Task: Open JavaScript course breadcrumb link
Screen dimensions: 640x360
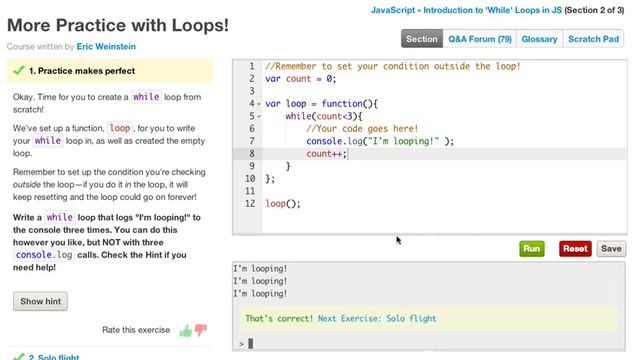Action: [393, 10]
